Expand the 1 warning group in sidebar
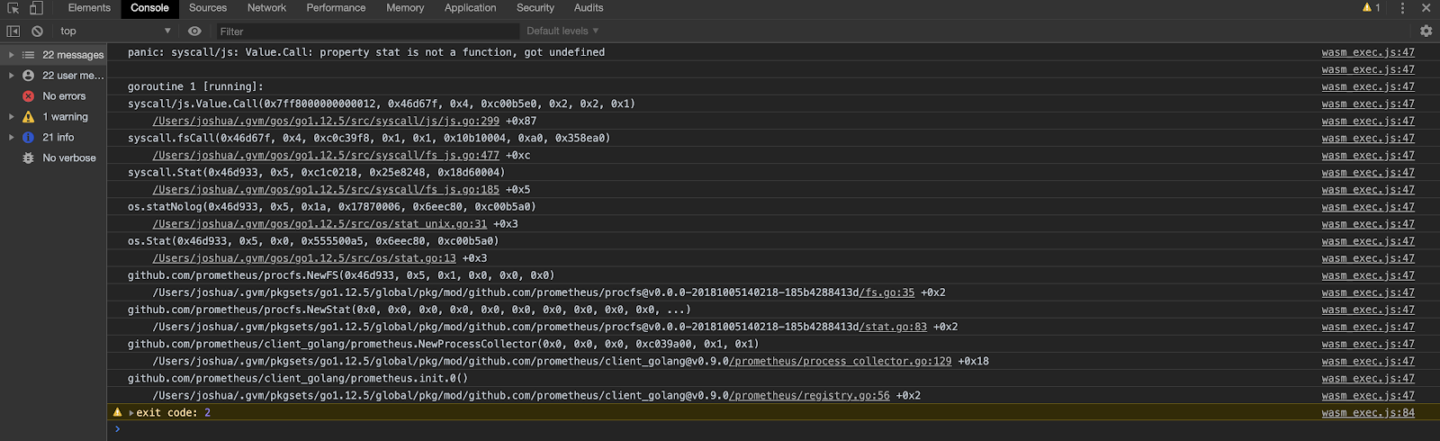Screen dimensions: 1440x441 pyautogui.click(x=11, y=117)
